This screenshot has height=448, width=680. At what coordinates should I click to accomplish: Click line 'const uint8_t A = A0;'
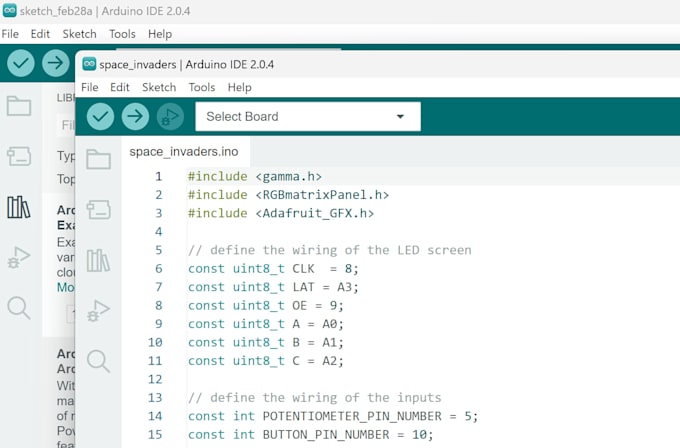pos(266,324)
